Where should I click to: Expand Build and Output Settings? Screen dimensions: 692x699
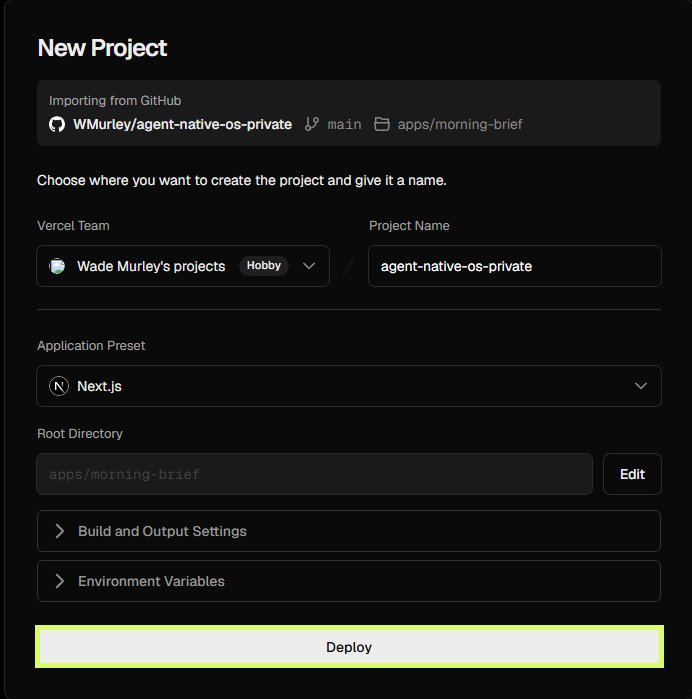(349, 531)
